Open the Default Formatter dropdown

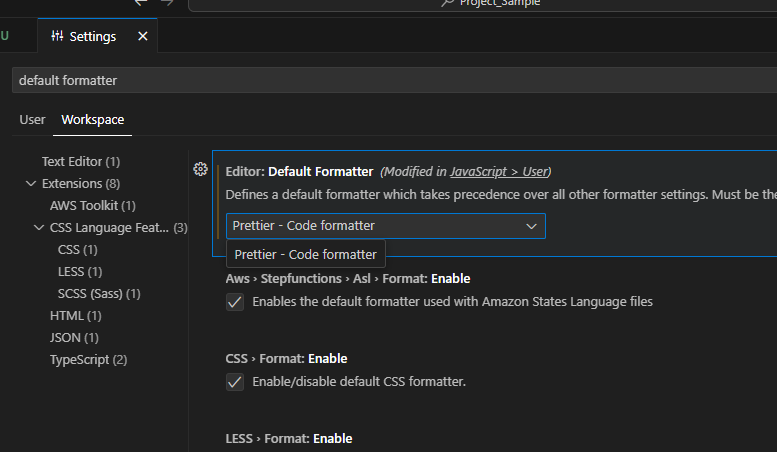(386, 226)
